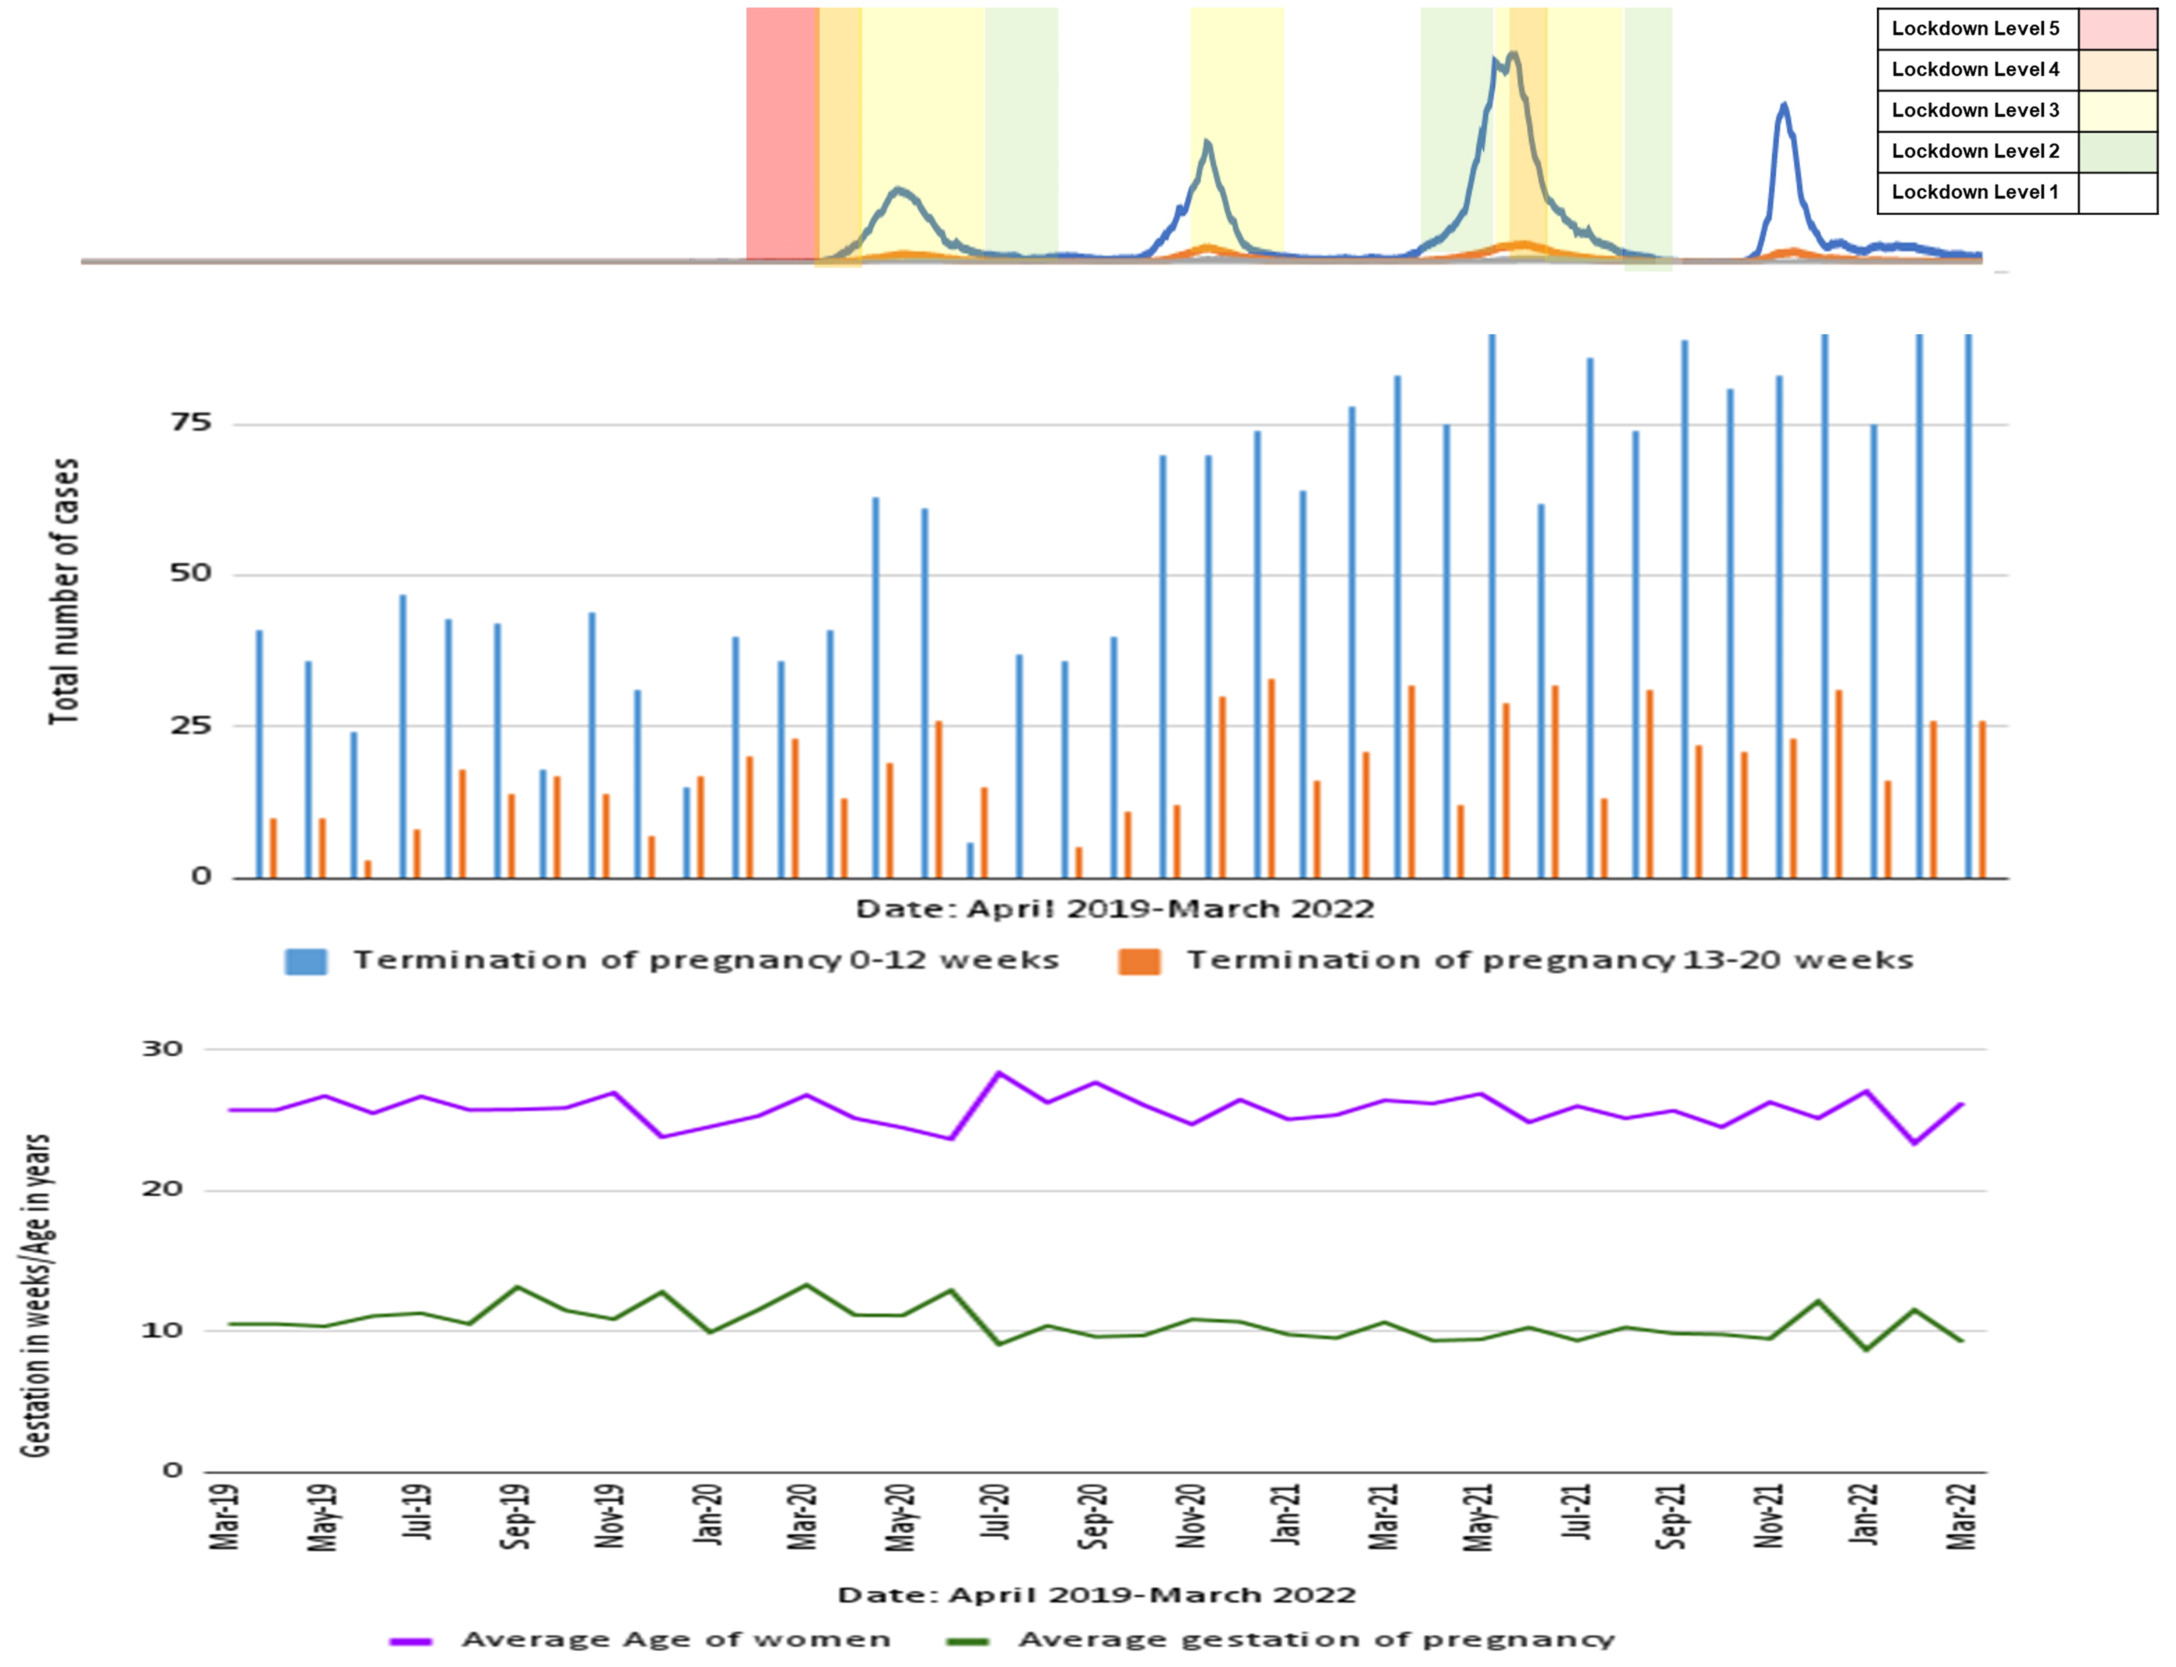
Task: Click the Lockdown Level 2 green swatch
Action: 2117,152
